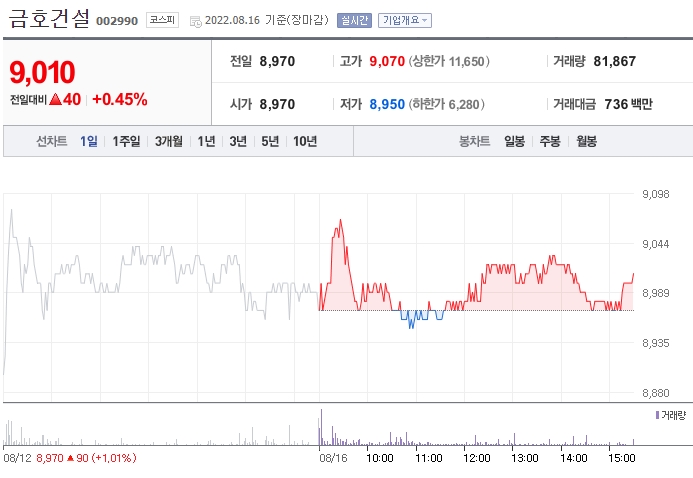
Task: Click the 실시간 button
Action: point(354,20)
